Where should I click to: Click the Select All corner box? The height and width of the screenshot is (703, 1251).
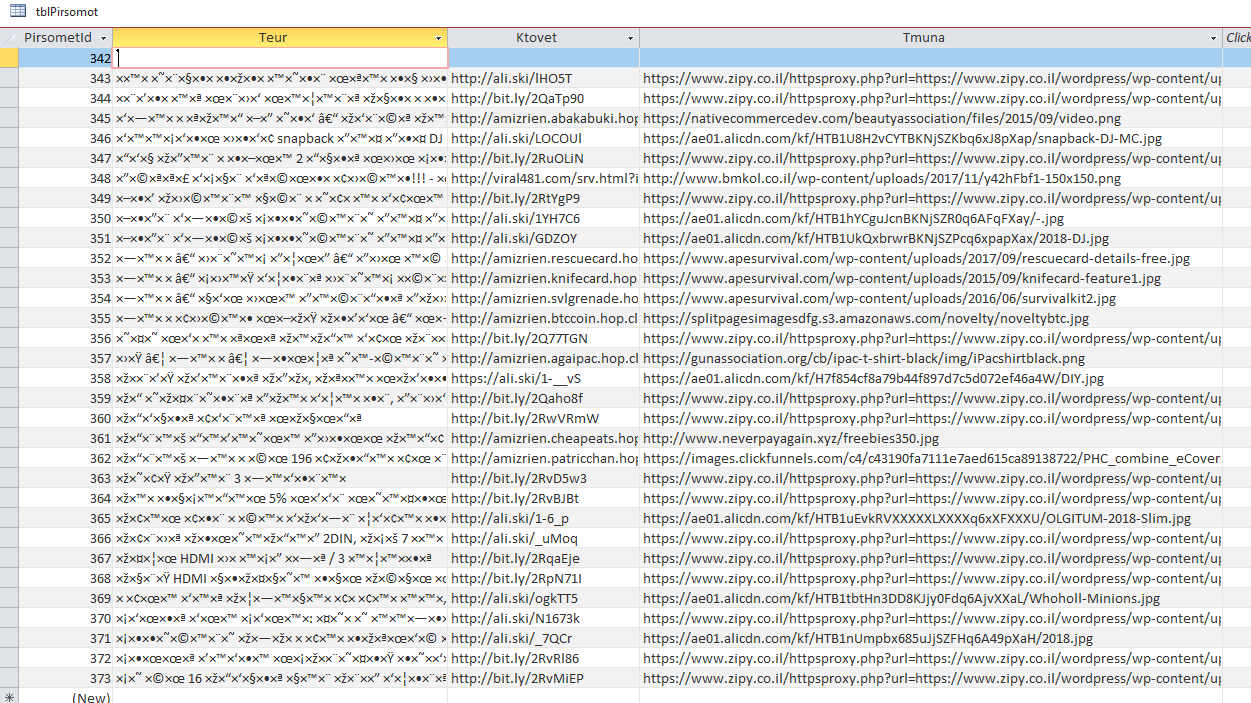coord(9,38)
